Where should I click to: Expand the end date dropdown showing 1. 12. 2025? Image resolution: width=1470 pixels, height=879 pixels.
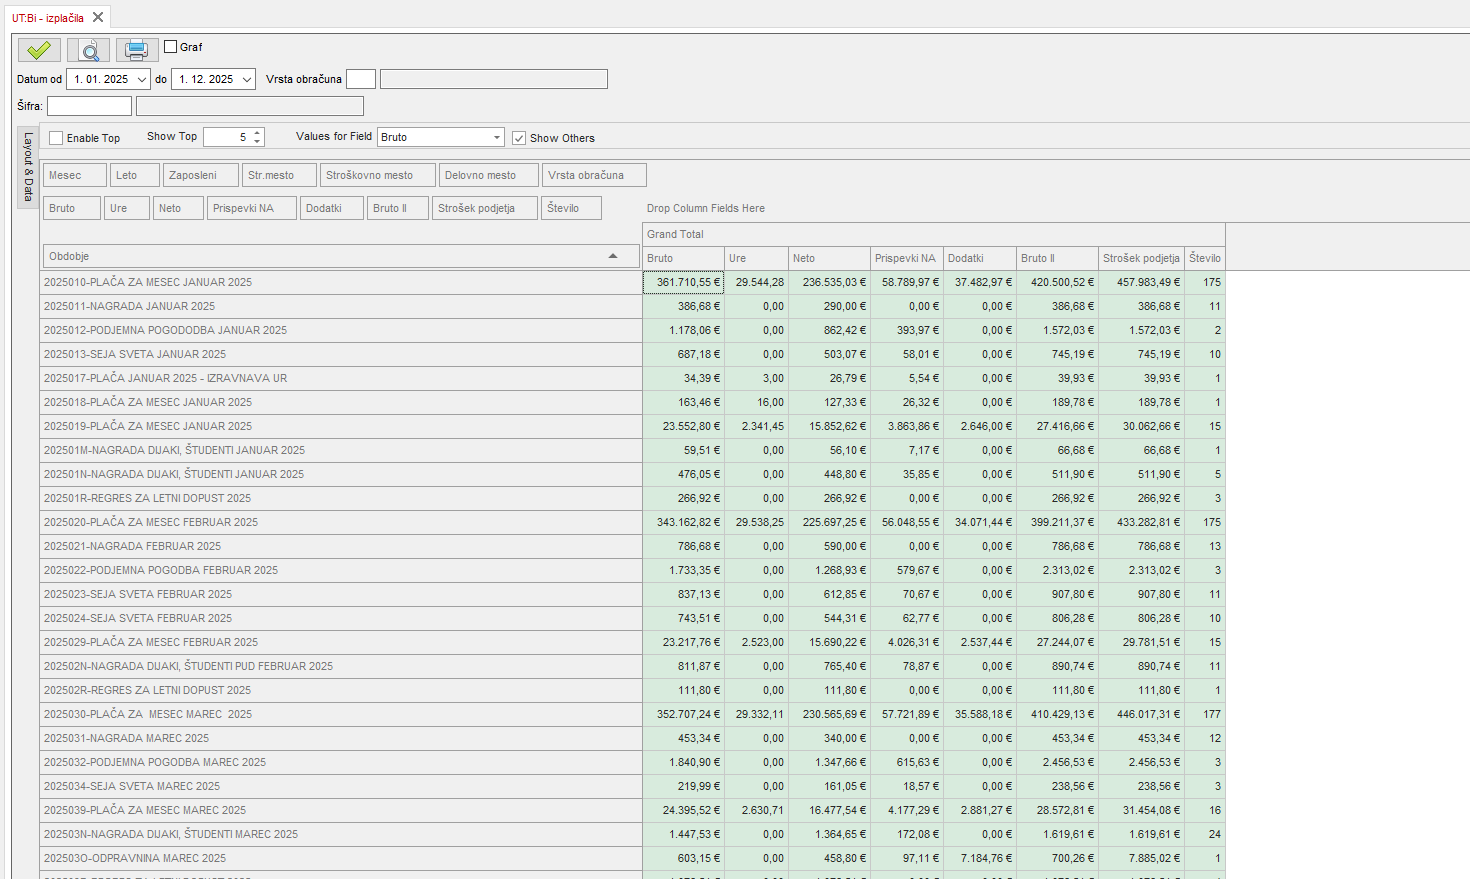[246, 80]
